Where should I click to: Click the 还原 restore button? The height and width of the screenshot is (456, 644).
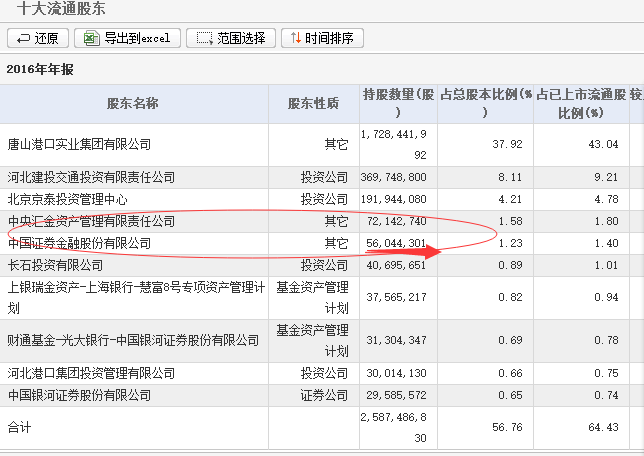38,38
